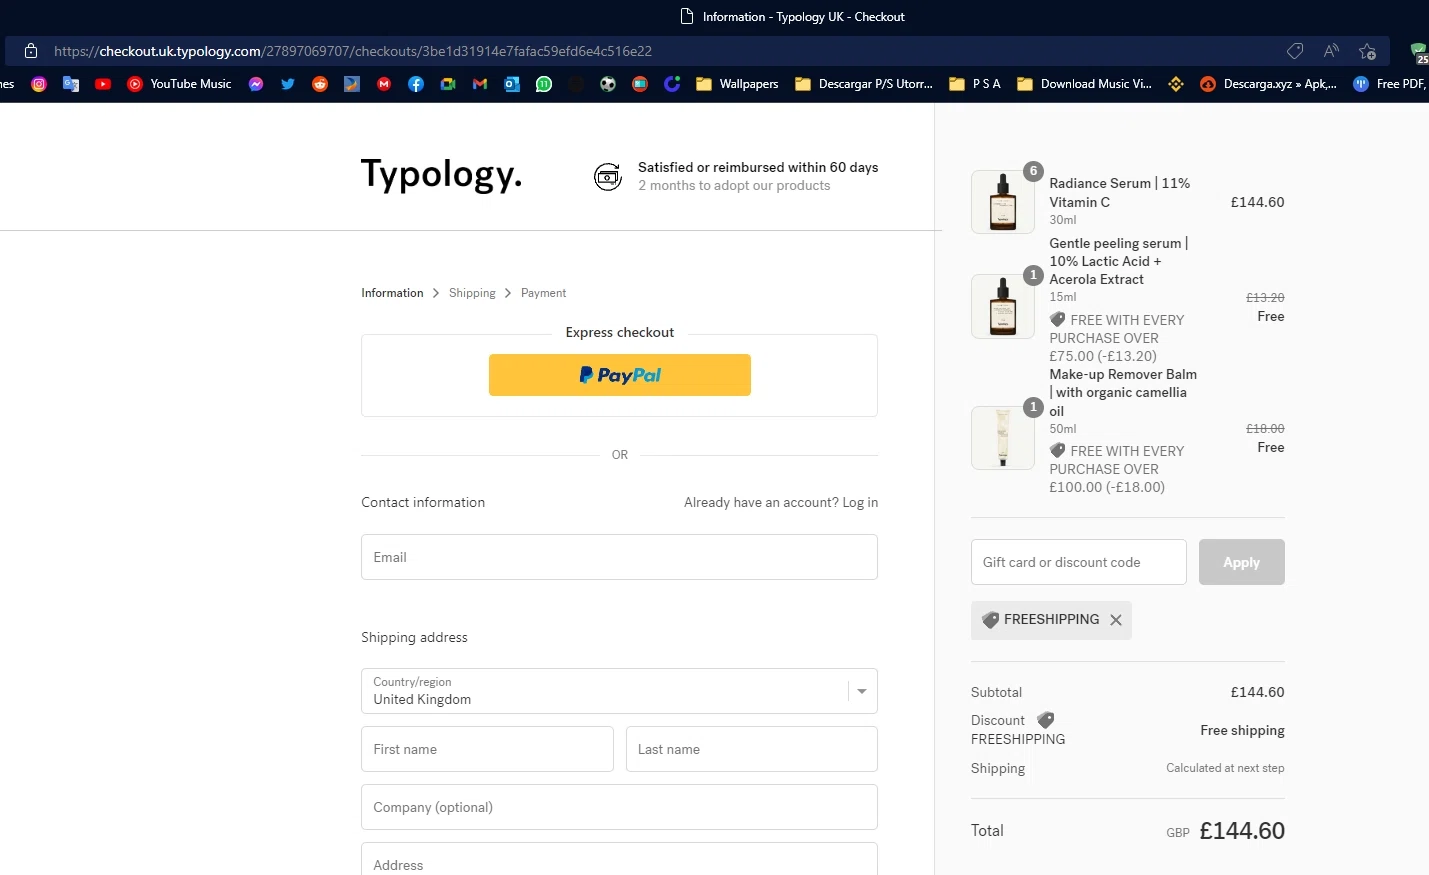The width and height of the screenshot is (1429, 875).
Task: Open the Outlook bookmark icon
Action: pyautogui.click(x=512, y=84)
